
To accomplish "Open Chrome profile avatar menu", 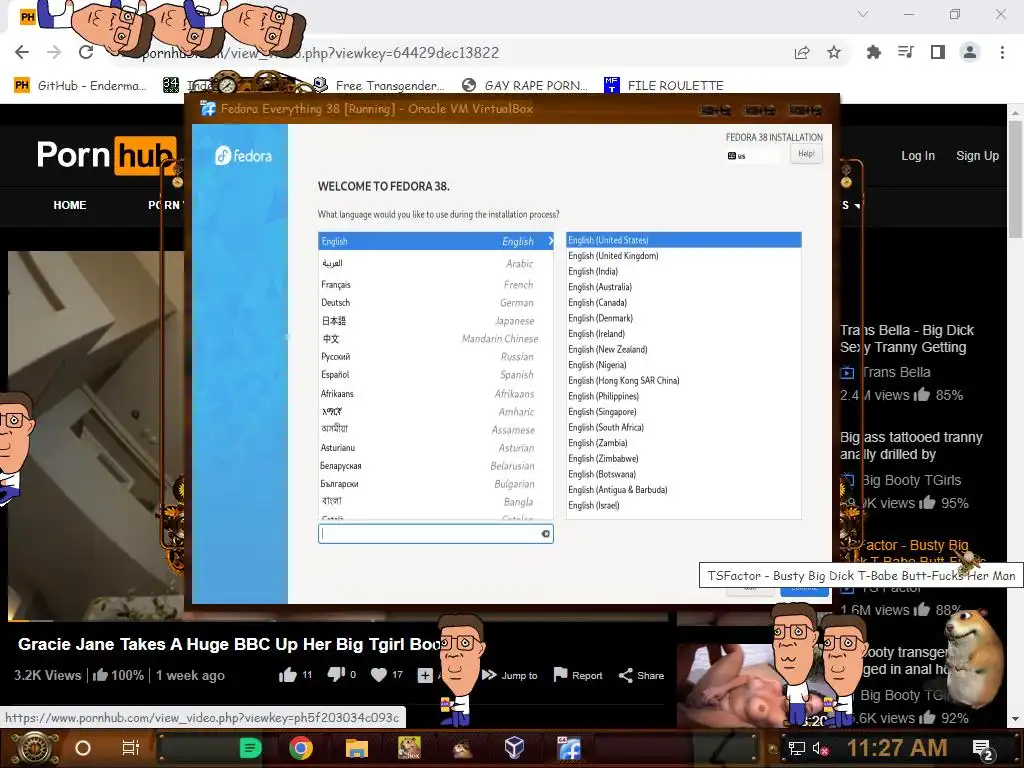I will pyautogui.click(x=970, y=52).
